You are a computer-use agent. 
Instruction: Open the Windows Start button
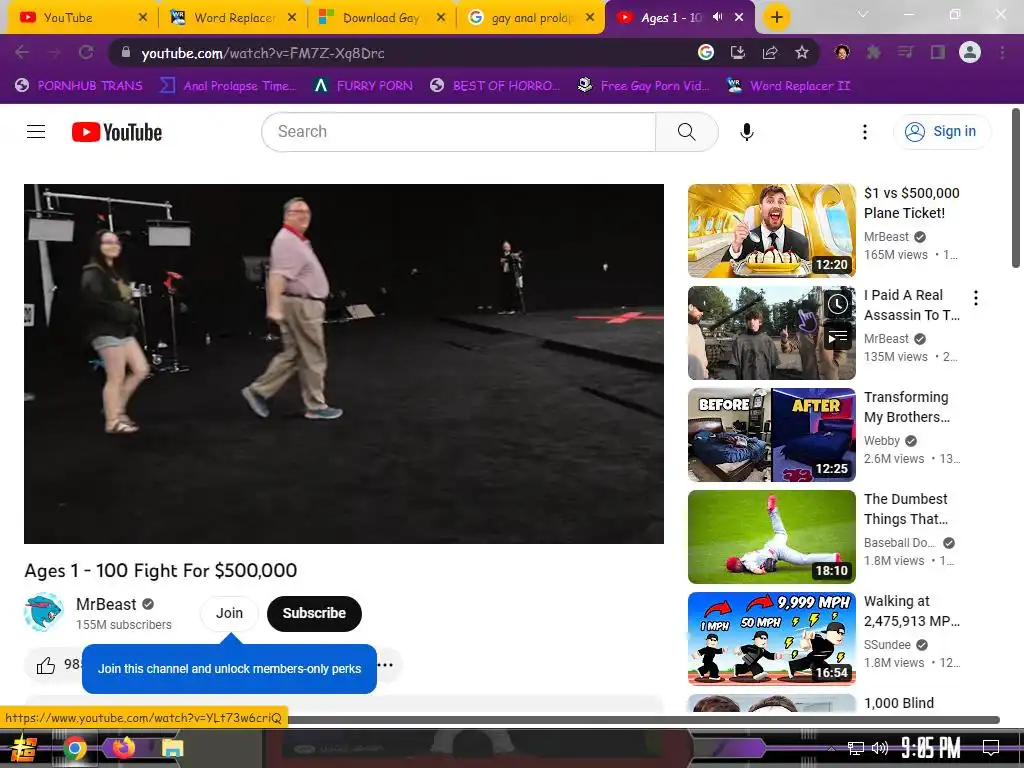22,748
